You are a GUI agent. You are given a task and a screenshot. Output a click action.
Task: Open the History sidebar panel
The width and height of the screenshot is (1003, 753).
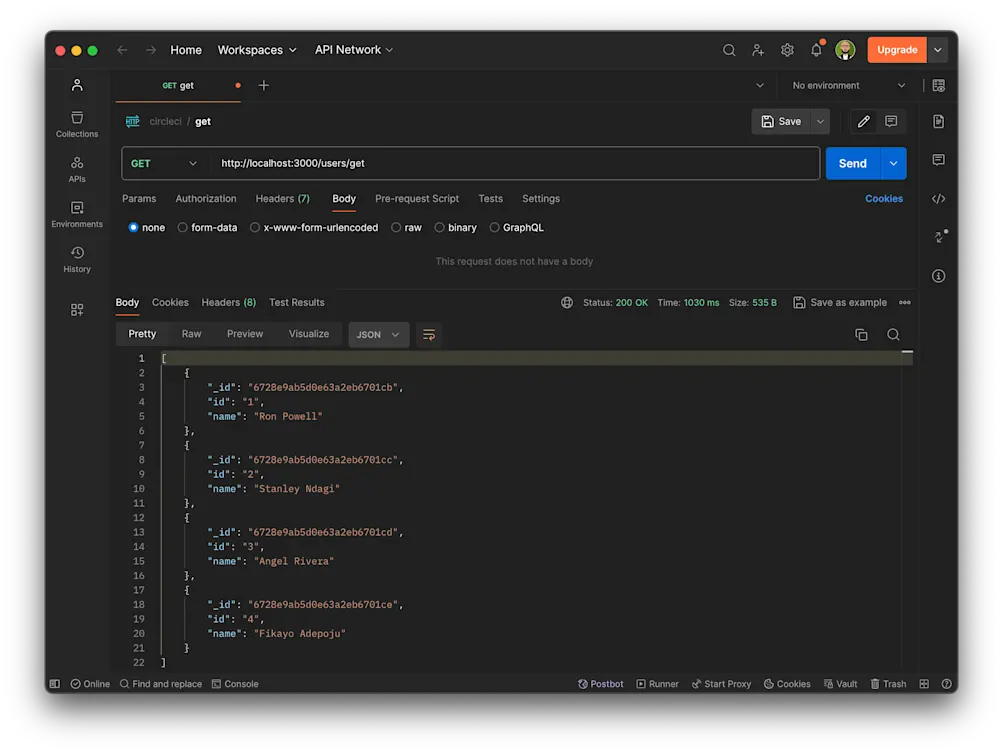[x=77, y=259]
